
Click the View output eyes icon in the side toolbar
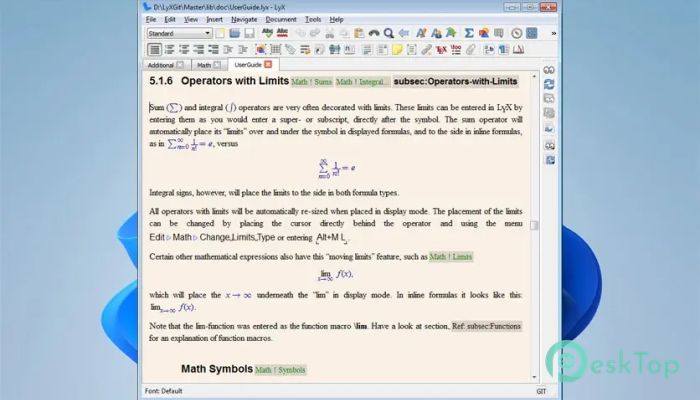(549, 70)
